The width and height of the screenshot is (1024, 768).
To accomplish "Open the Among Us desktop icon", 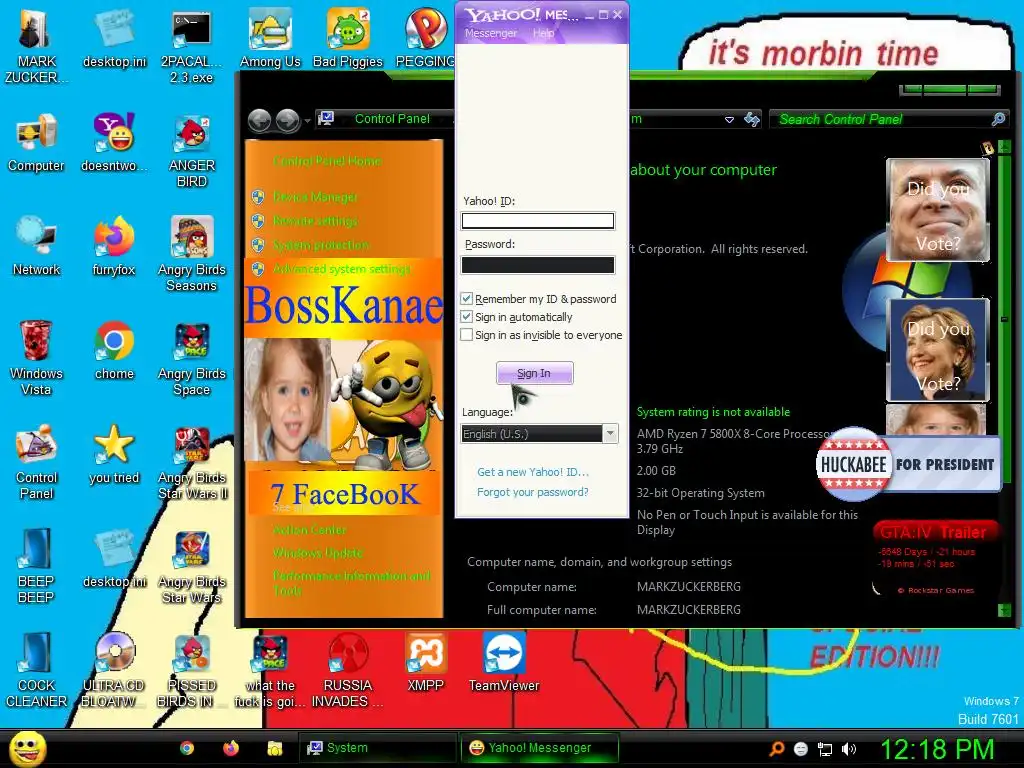I will 270,38.
